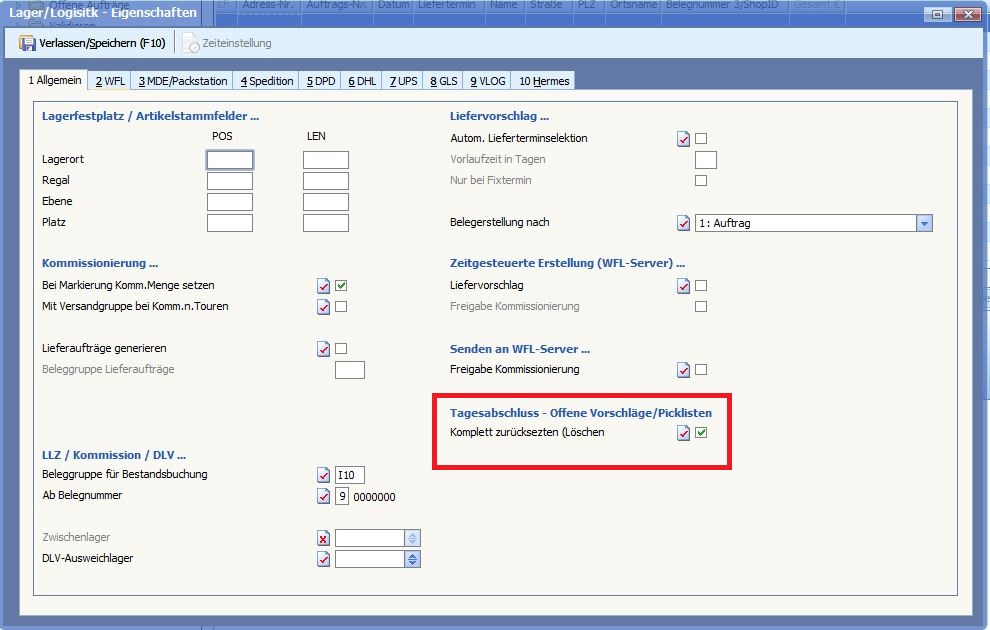Click the Beleggruppe für Bestandsbuchung field
Image resolution: width=990 pixels, height=630 pixels.
(351, 475)
